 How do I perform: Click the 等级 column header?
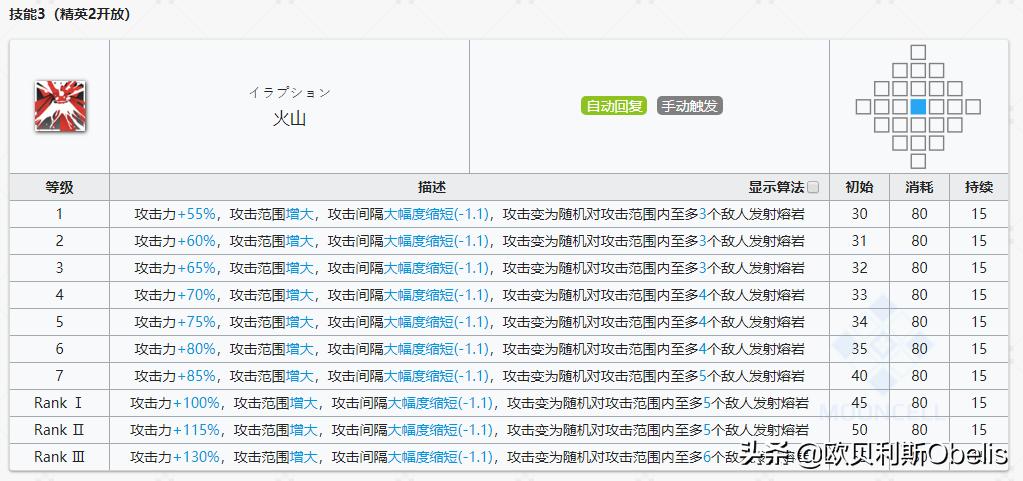[x=59, y=188]
